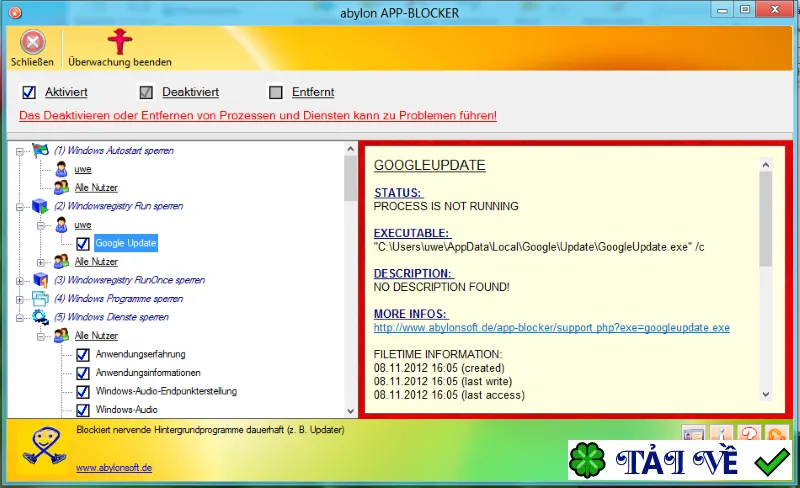Click the GOOGLEUPDATE heading in info panel
Screen dimensions: 800x488
pos(430,165)
